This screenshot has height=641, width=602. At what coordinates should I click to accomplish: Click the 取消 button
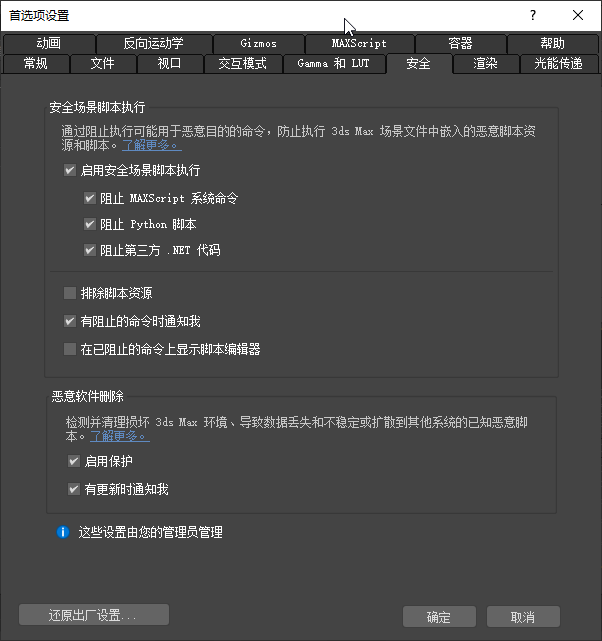[523, 616]
